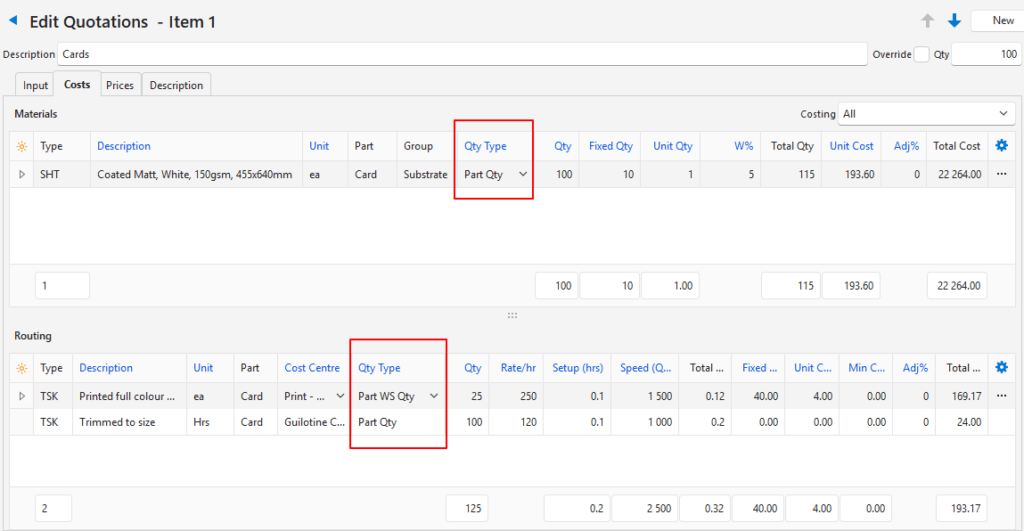
Task: Open the Costing dropdown set to All
Action: pyautogui.click(x=927, y=114)
